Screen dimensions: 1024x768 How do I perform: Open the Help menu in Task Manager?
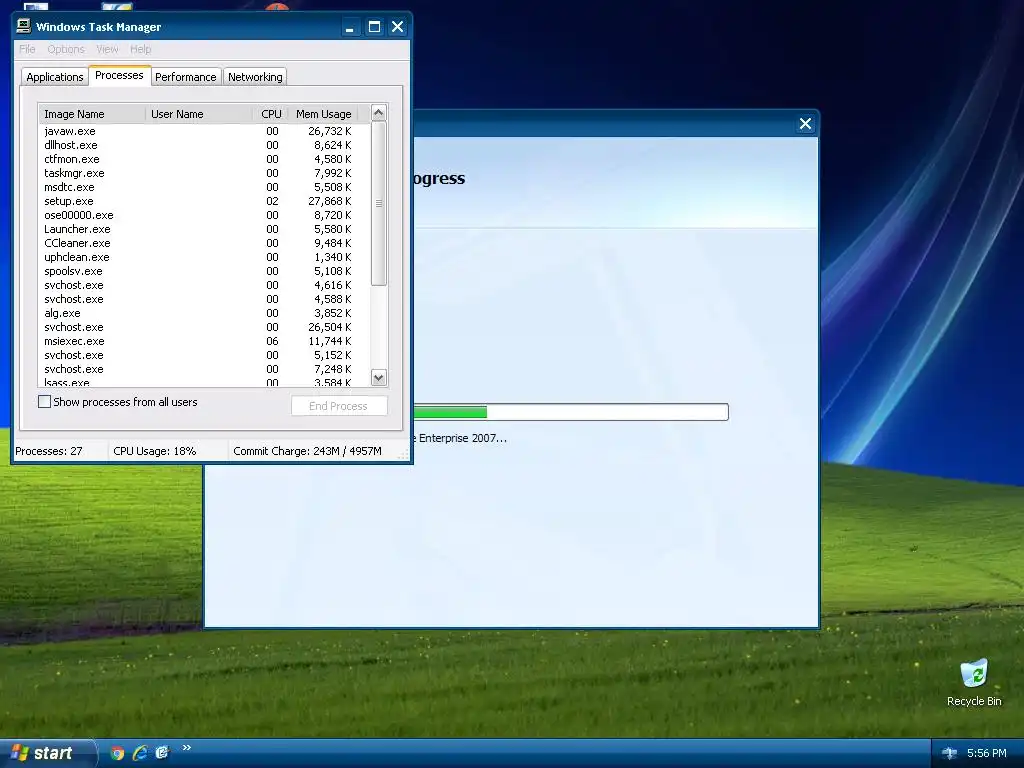(140, 49)
